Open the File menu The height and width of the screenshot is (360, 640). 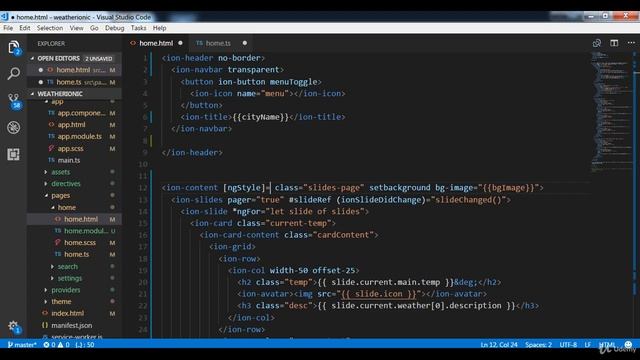(x=8, y=28)
